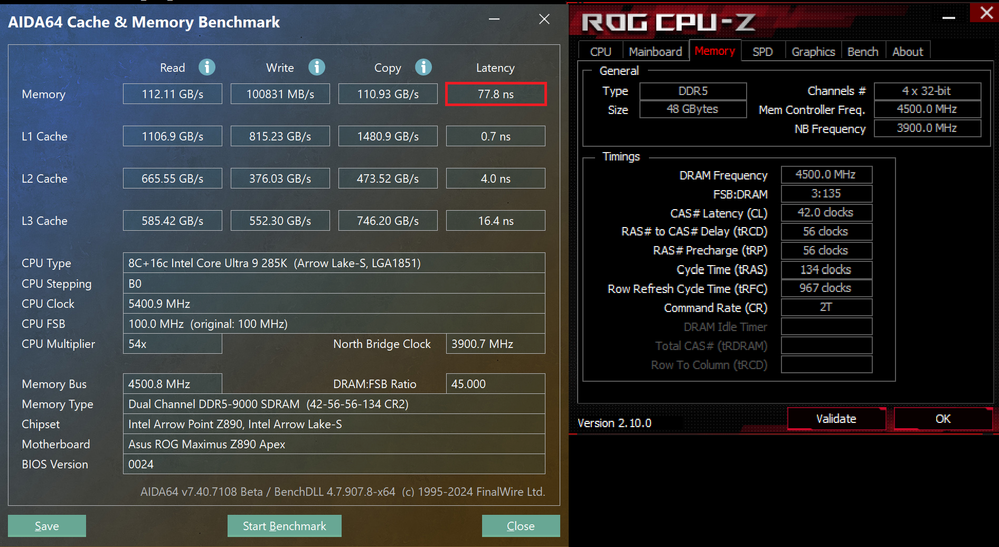Click the tRCD value 56 clocks
Viewport: 999px width, 547px height.
coord(826,231)
